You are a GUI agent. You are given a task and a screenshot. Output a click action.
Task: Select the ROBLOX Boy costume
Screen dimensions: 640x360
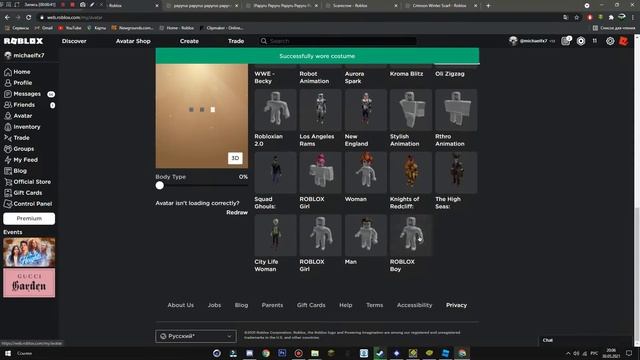pos(411,236)
